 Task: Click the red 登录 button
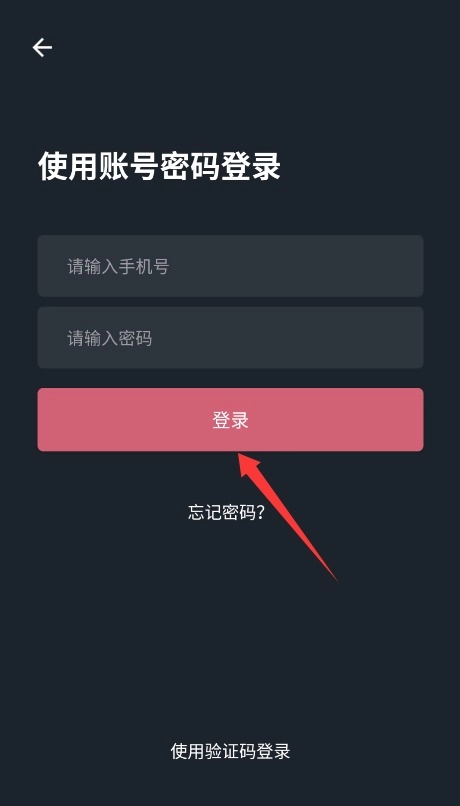pyautogui.click(x=230, y=420)
